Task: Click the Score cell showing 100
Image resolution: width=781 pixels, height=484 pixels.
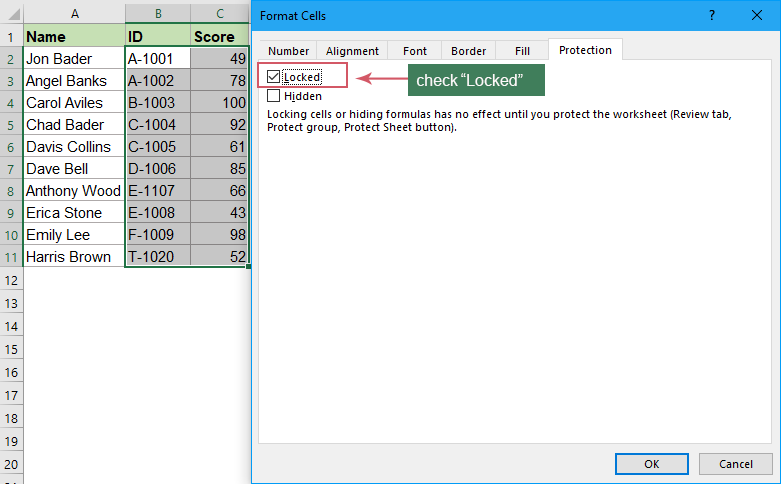Action: click(219, 103)
